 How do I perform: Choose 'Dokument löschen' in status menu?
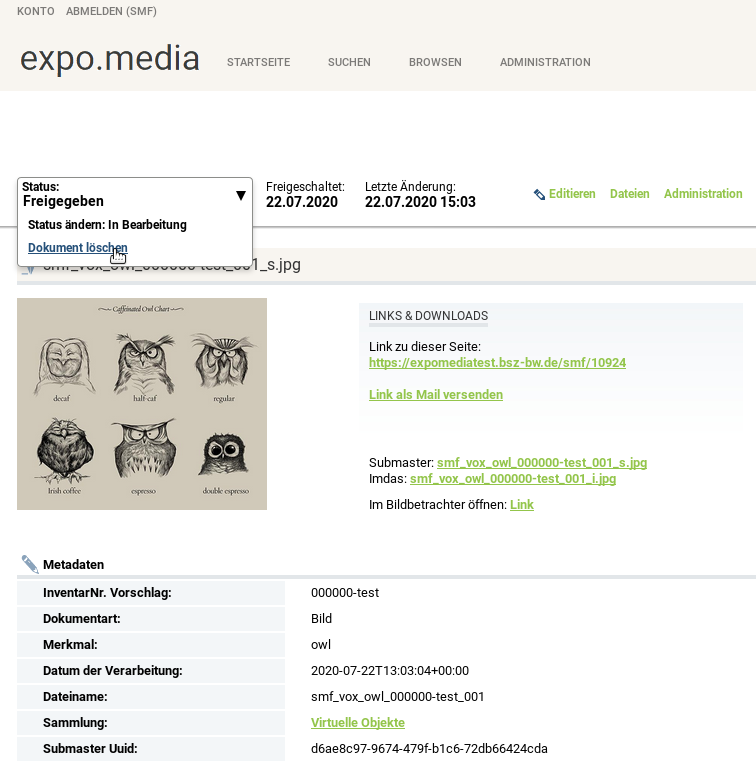coord(78,248)
